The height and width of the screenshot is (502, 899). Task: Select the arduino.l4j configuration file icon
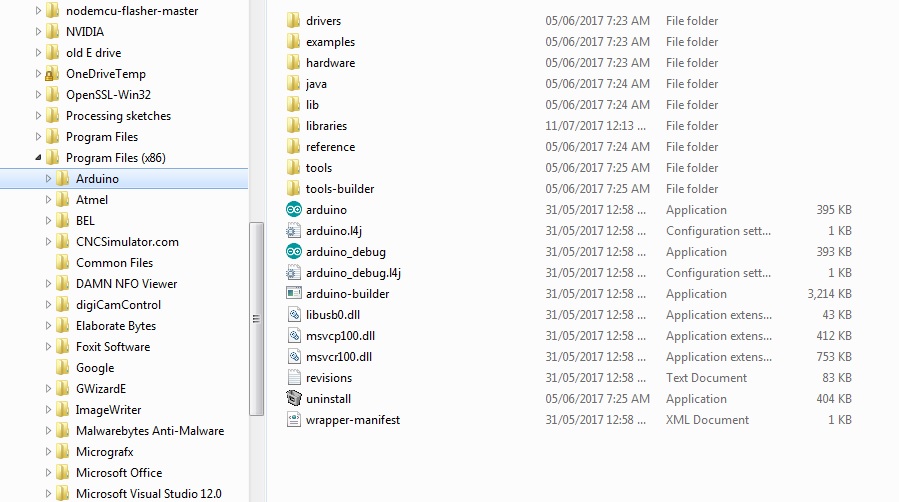[294, 231]
